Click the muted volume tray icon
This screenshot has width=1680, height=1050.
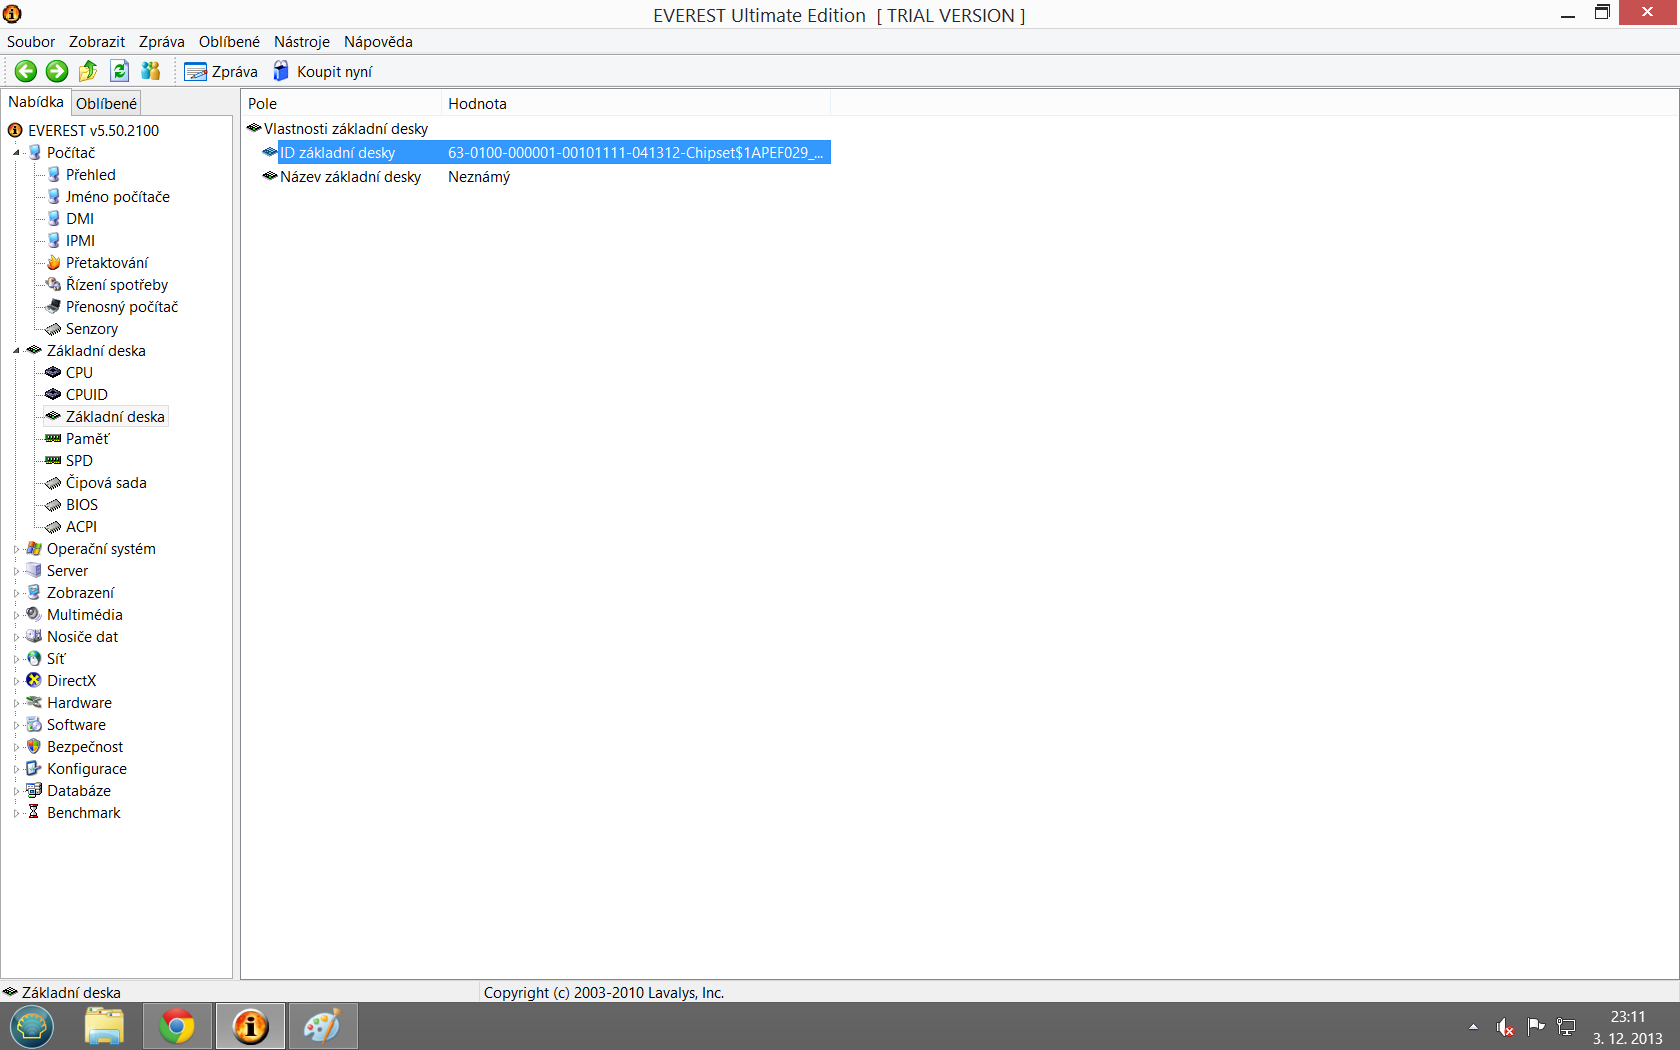pos(1505,1027)
